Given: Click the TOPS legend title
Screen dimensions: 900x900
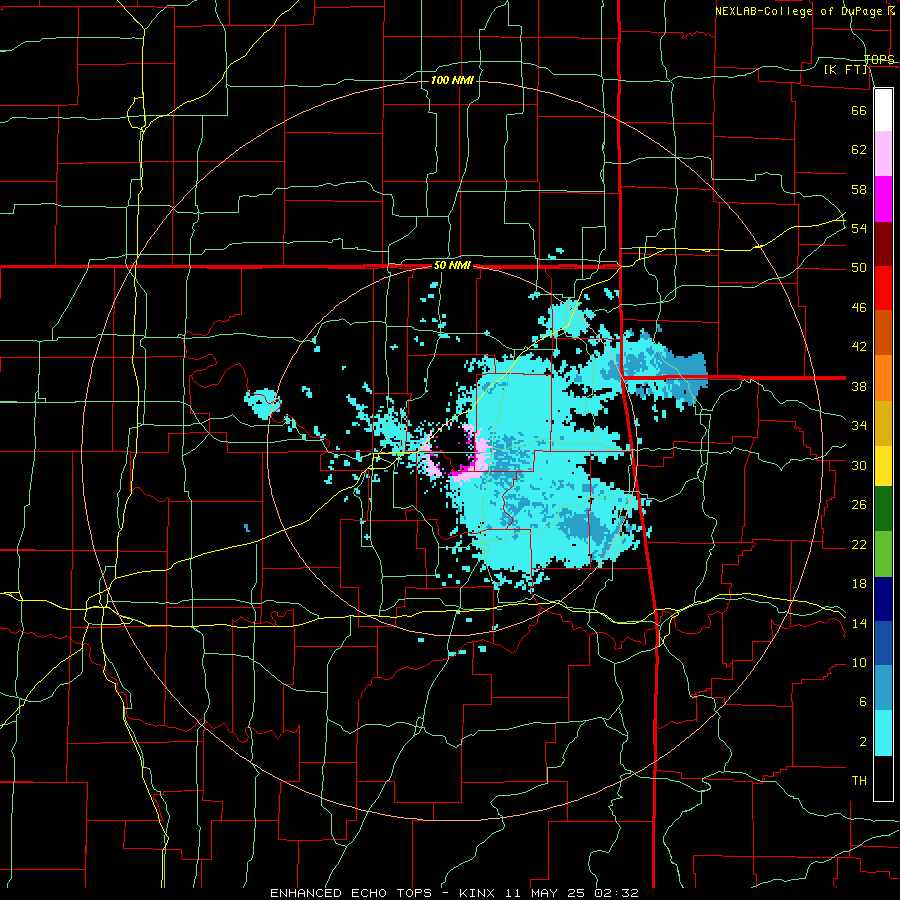Looking at the screenshot, I should pos(879,59).
